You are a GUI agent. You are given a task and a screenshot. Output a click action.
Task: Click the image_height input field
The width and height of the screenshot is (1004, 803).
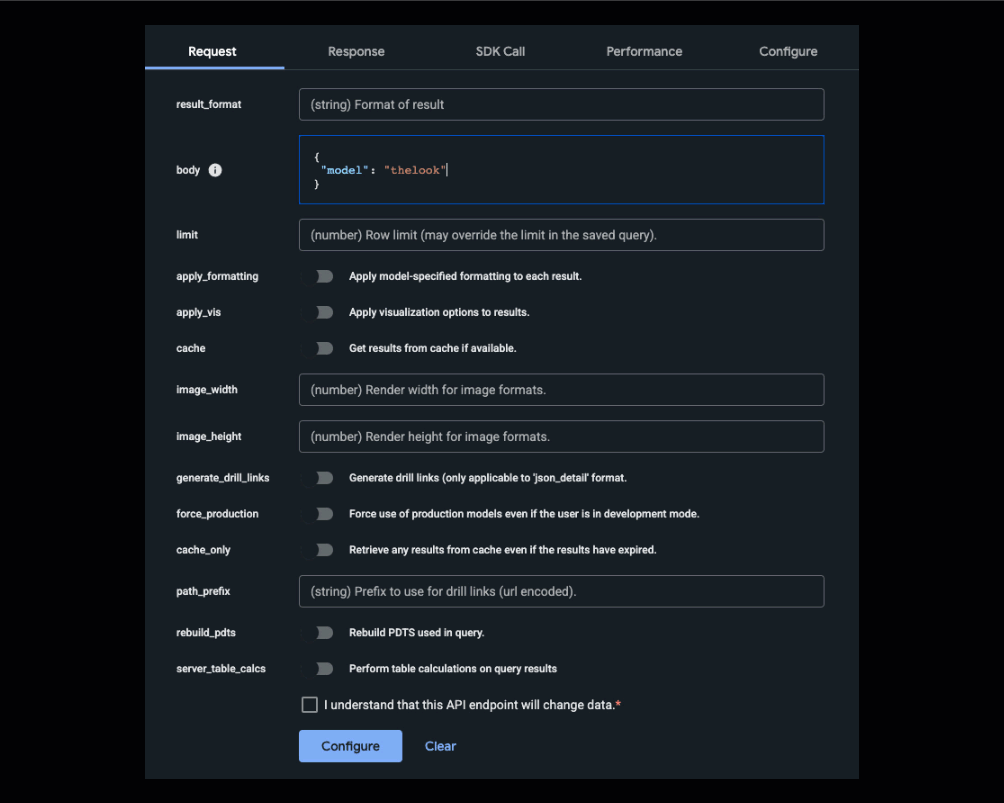tap(562, 436)
